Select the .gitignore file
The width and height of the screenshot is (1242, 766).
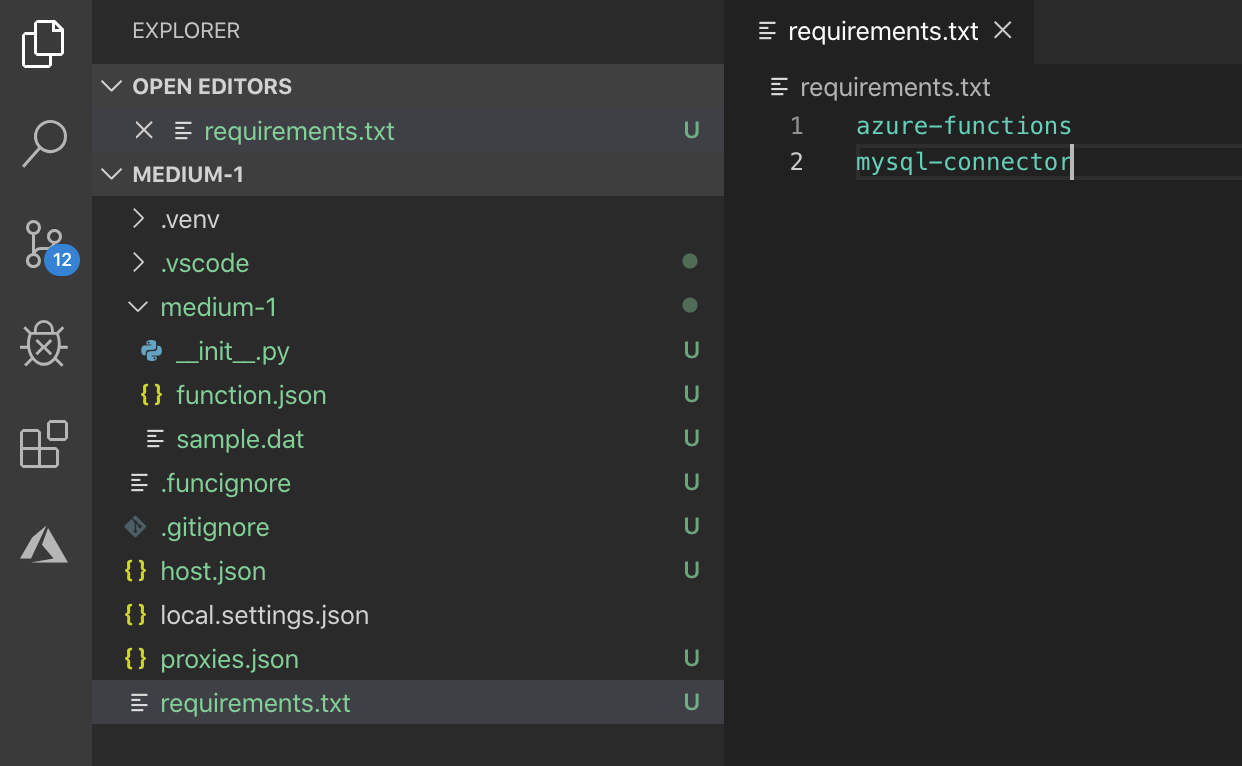(x=213, y=526)
